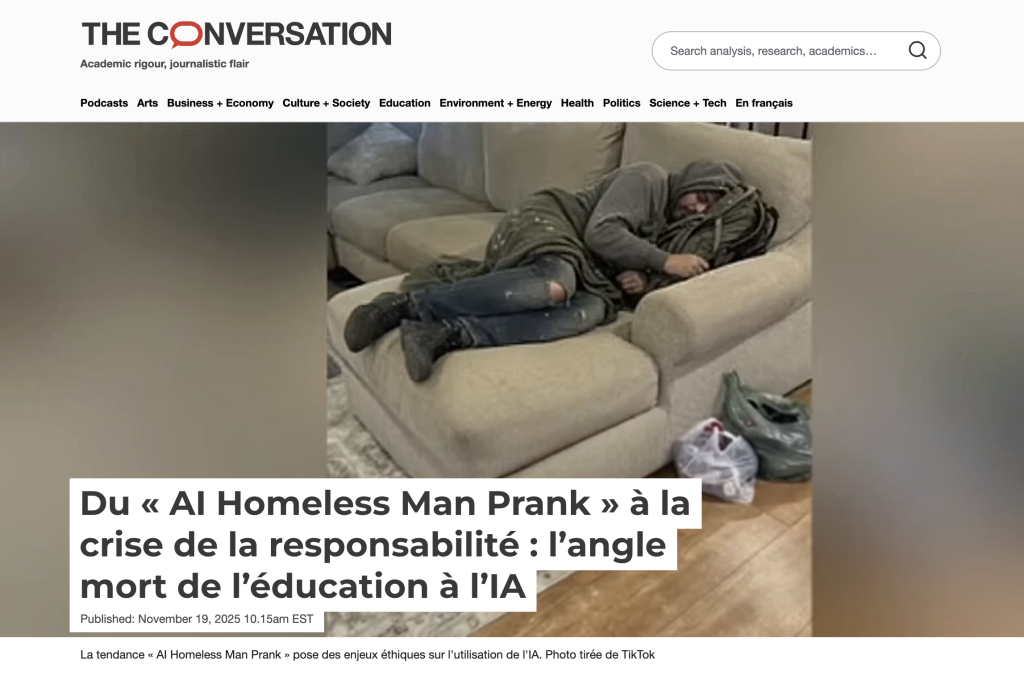
Task: Navigate to Education section
Action: [x=405, y=103]
